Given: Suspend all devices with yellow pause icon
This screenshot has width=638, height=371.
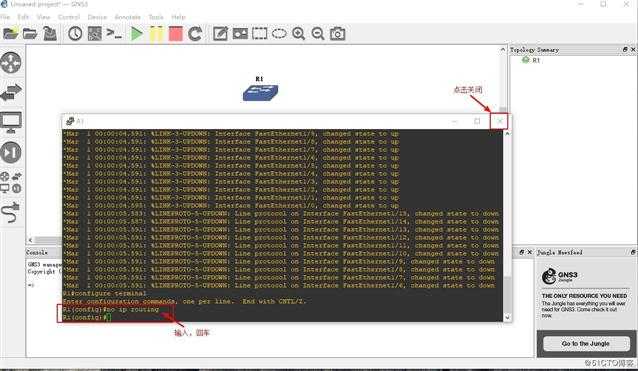Looking at the screenshot, I should point(156,33).
